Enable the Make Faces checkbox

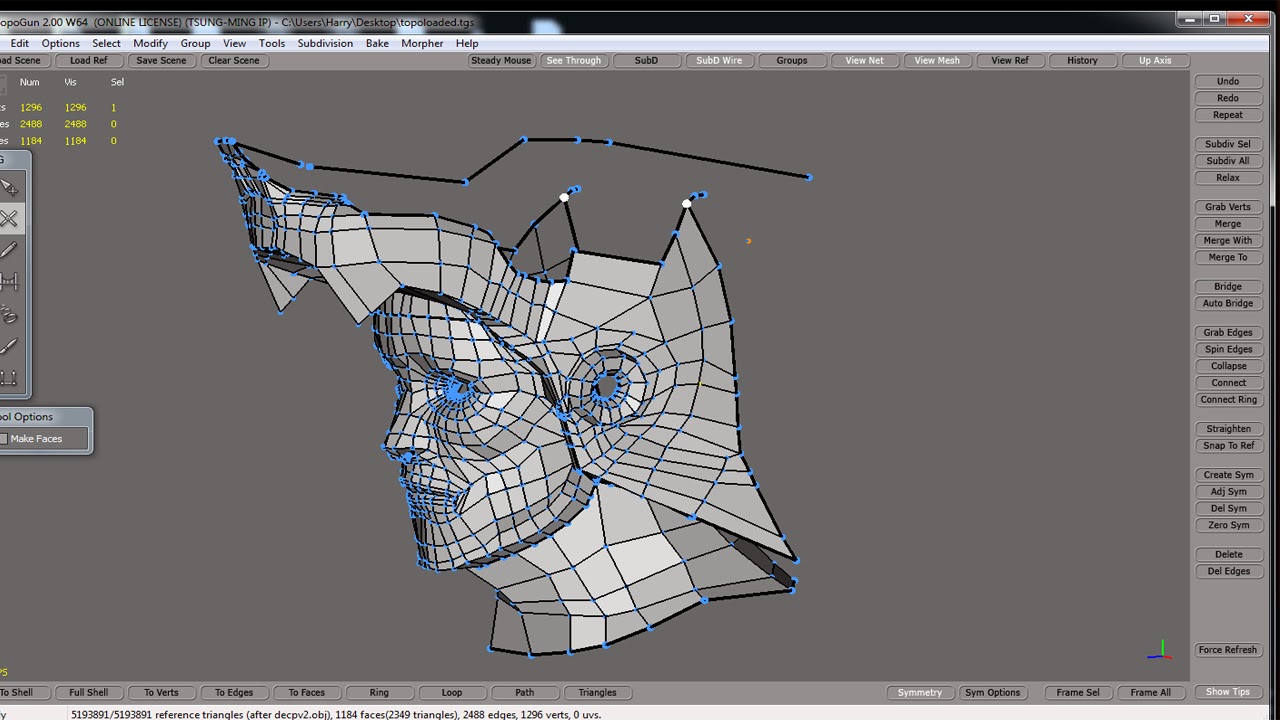click(4, 439)
